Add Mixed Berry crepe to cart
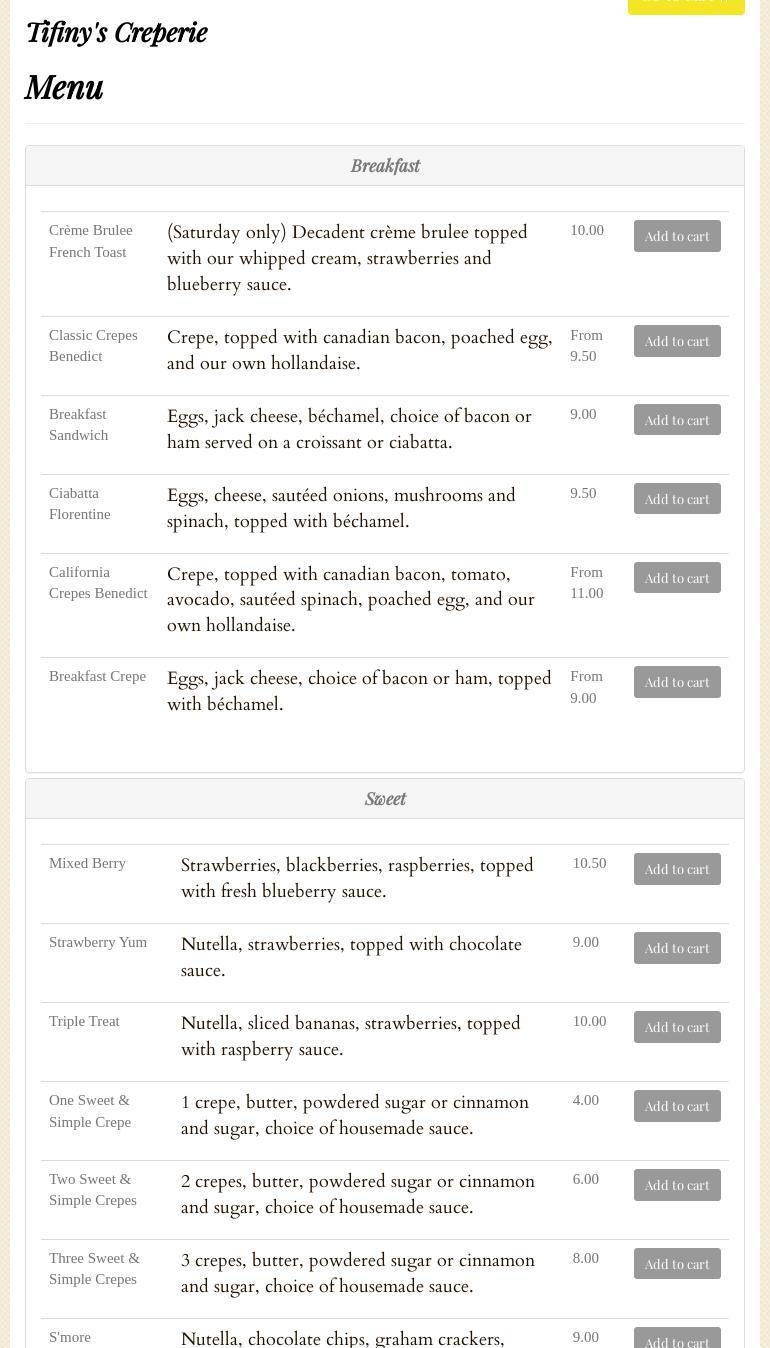 click(677, 869)
